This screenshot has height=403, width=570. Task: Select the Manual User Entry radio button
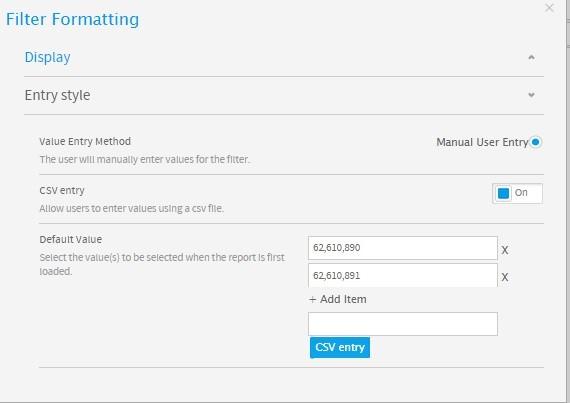(535, 142)
